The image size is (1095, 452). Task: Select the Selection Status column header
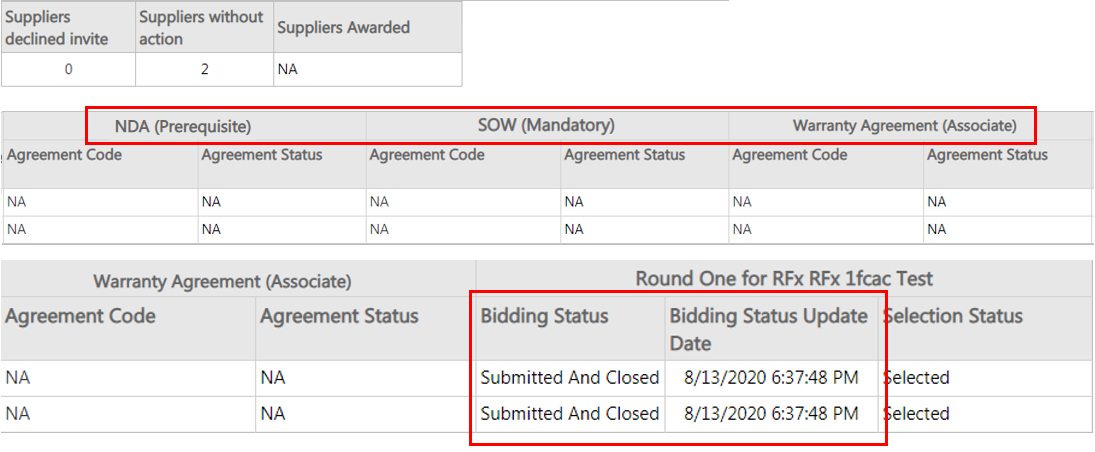click(953, 316)
